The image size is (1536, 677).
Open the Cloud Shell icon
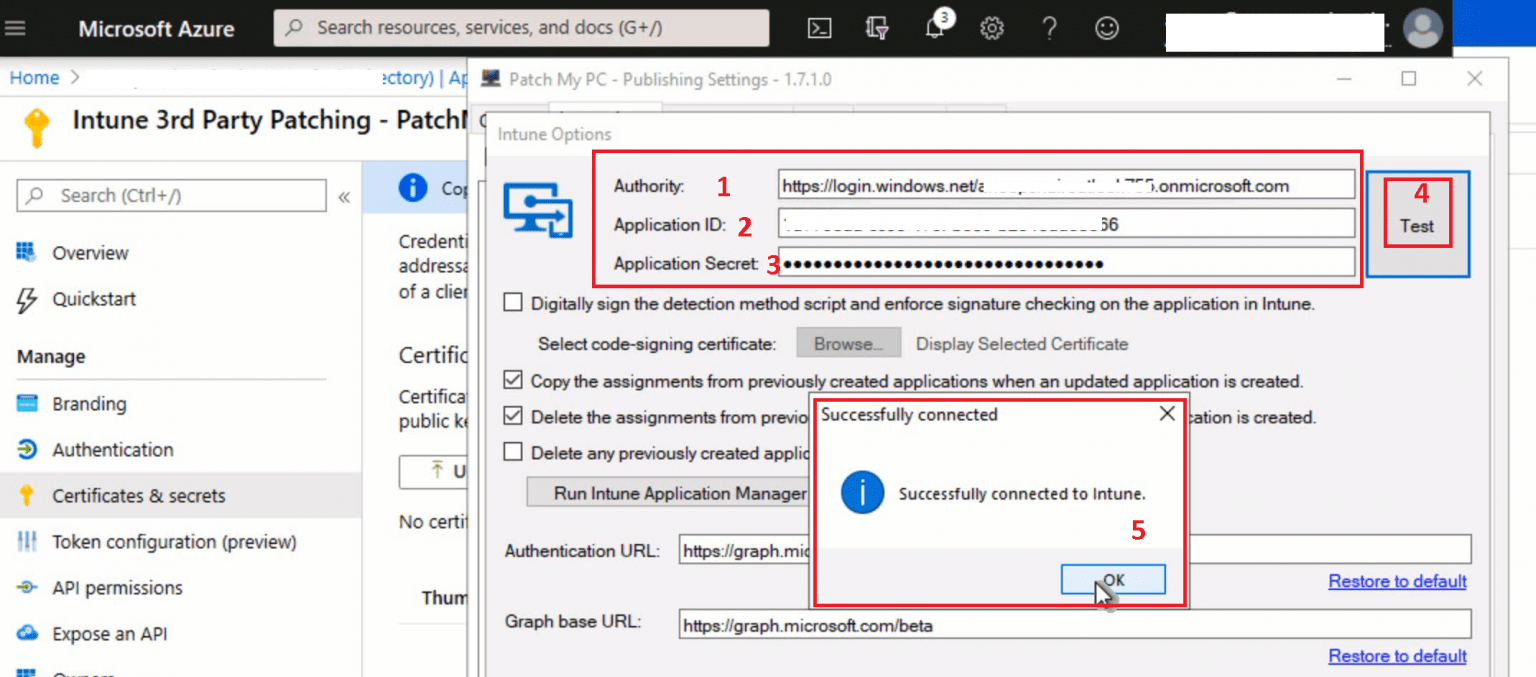(819, 29)
